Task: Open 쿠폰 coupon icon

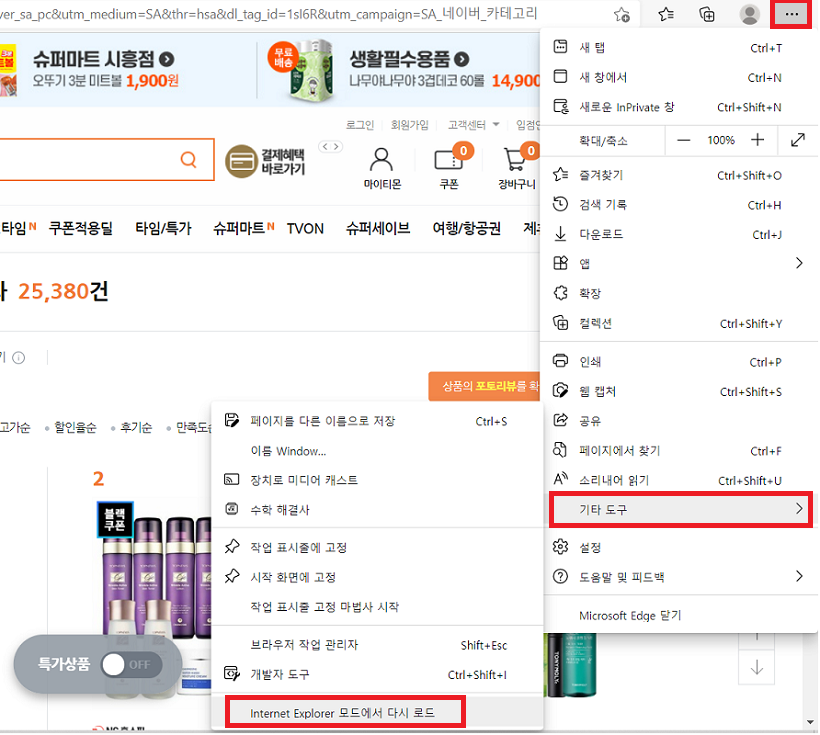Action: [450, 167]
